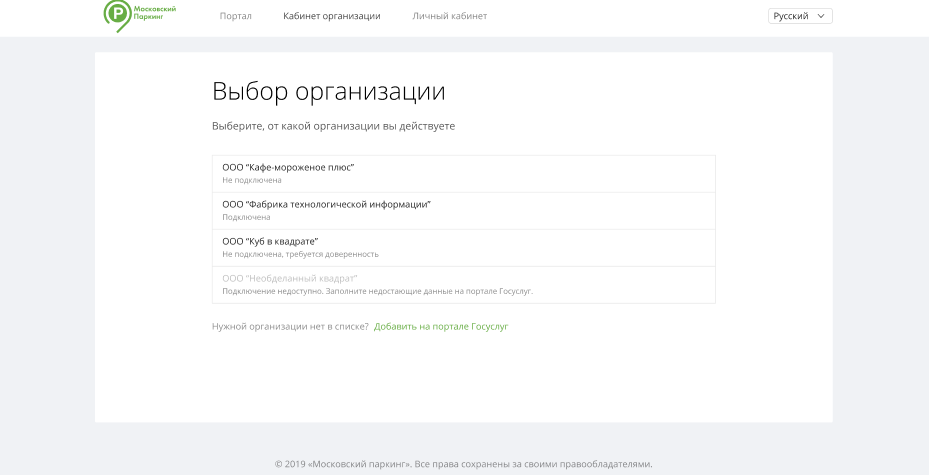Go to "Личный кабинет" section

(449, 16)
